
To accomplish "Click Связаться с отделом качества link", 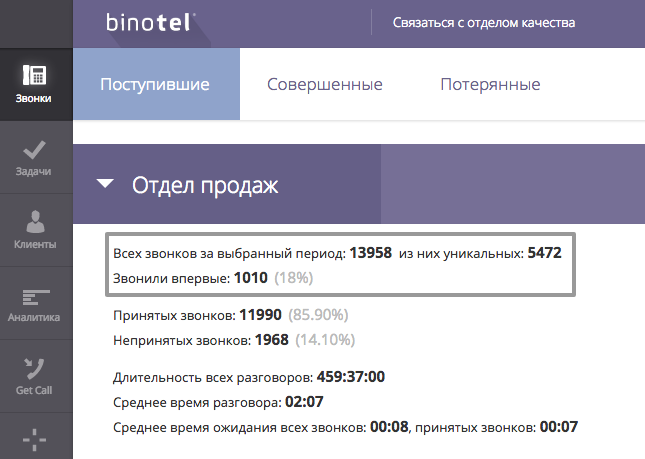I will 484,23.
